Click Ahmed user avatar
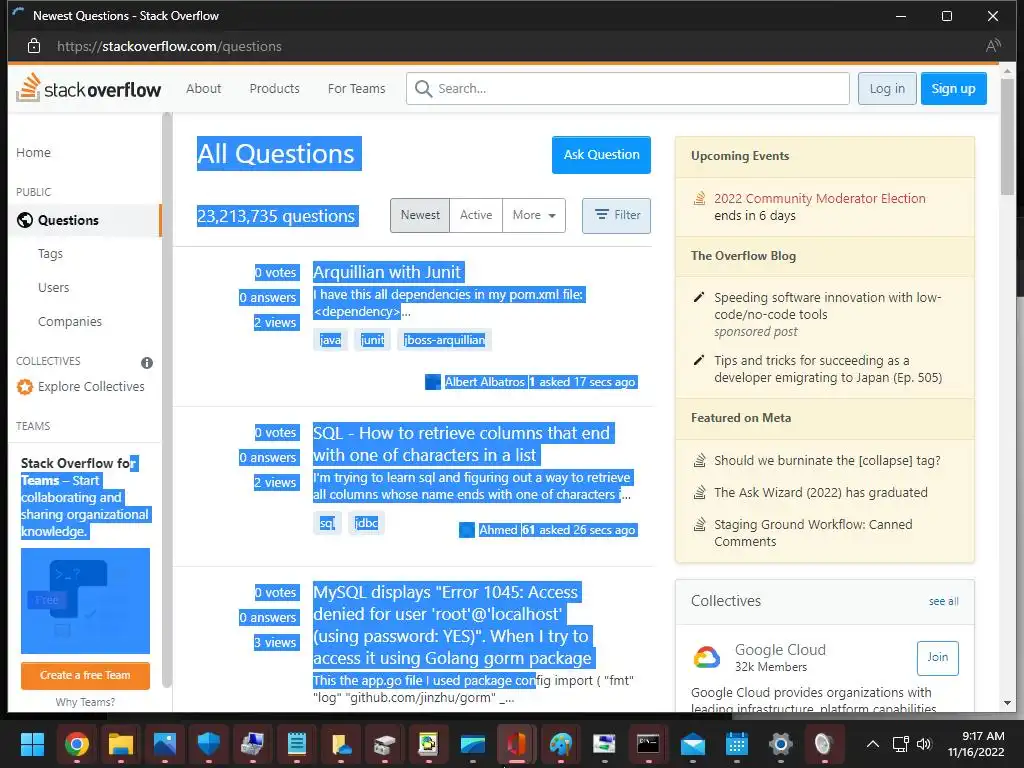The height and width of the screenshot is (768, 1024). [x=466, y=530]
